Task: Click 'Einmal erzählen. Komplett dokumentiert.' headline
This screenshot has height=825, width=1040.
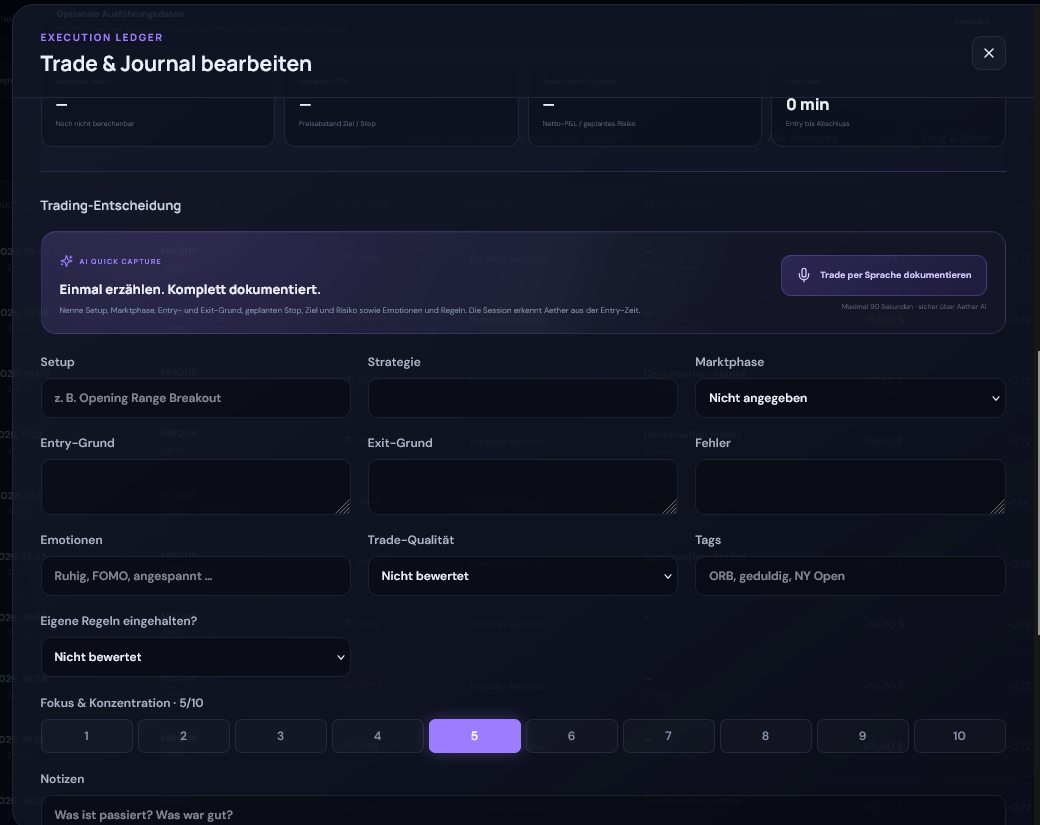Action: pos(190,290)
